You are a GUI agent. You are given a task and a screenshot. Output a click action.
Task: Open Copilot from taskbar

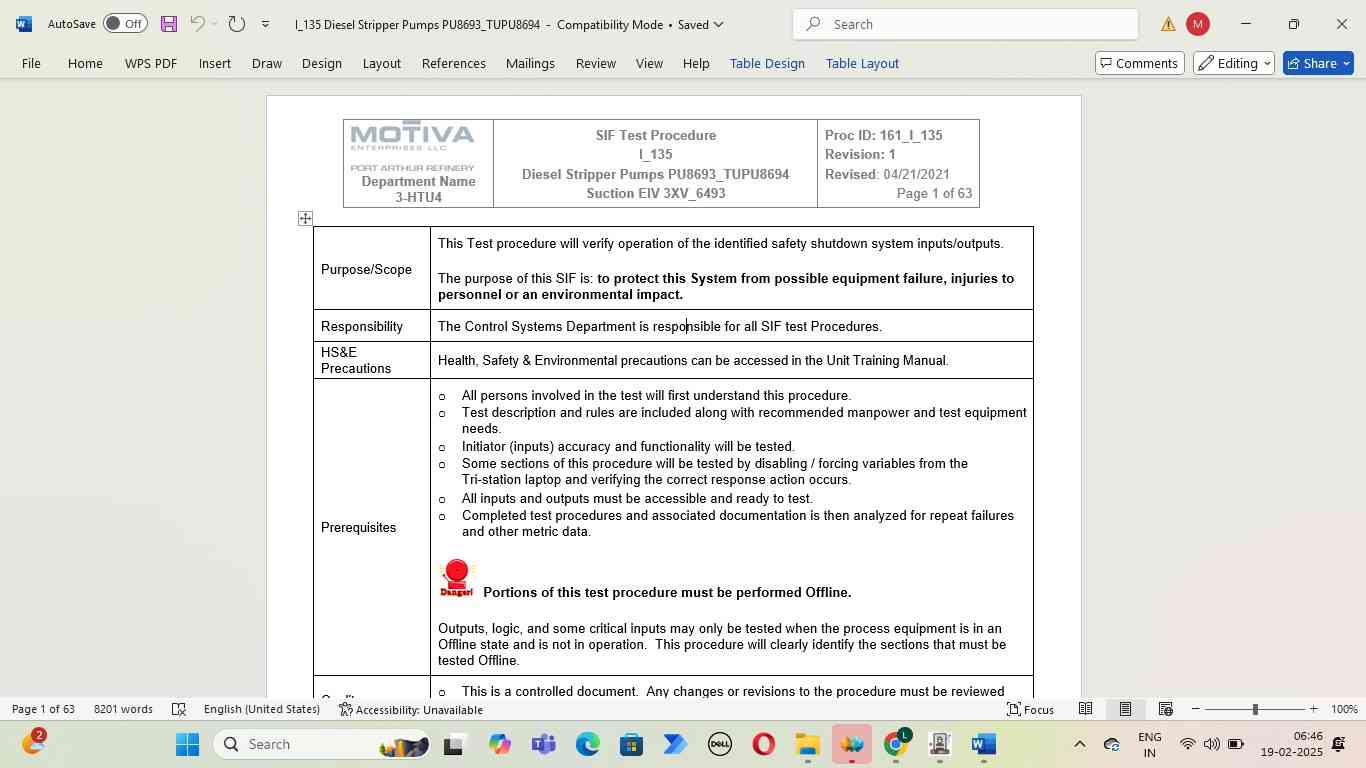click(499, 744)
